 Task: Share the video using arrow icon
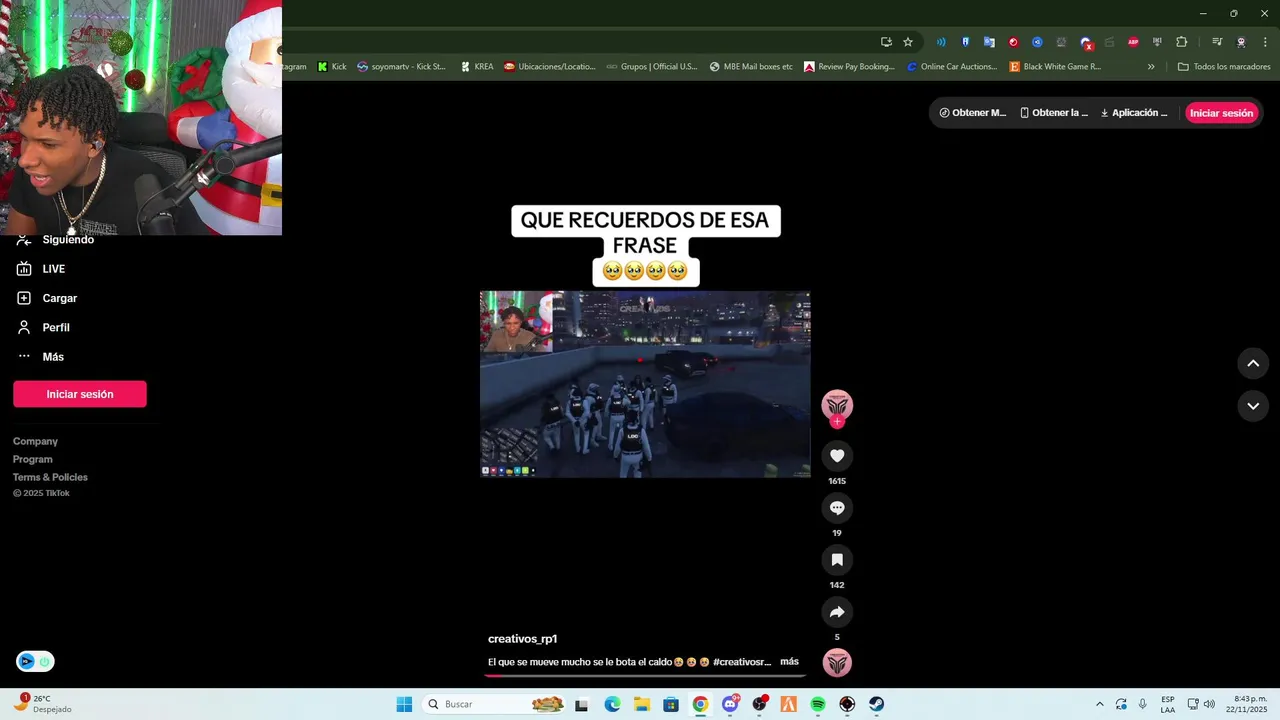[837, 612]
